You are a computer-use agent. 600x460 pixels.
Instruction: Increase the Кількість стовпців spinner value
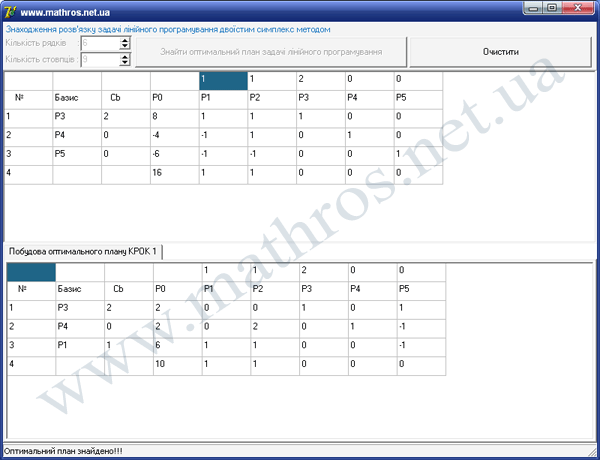(x=125, y=56)
